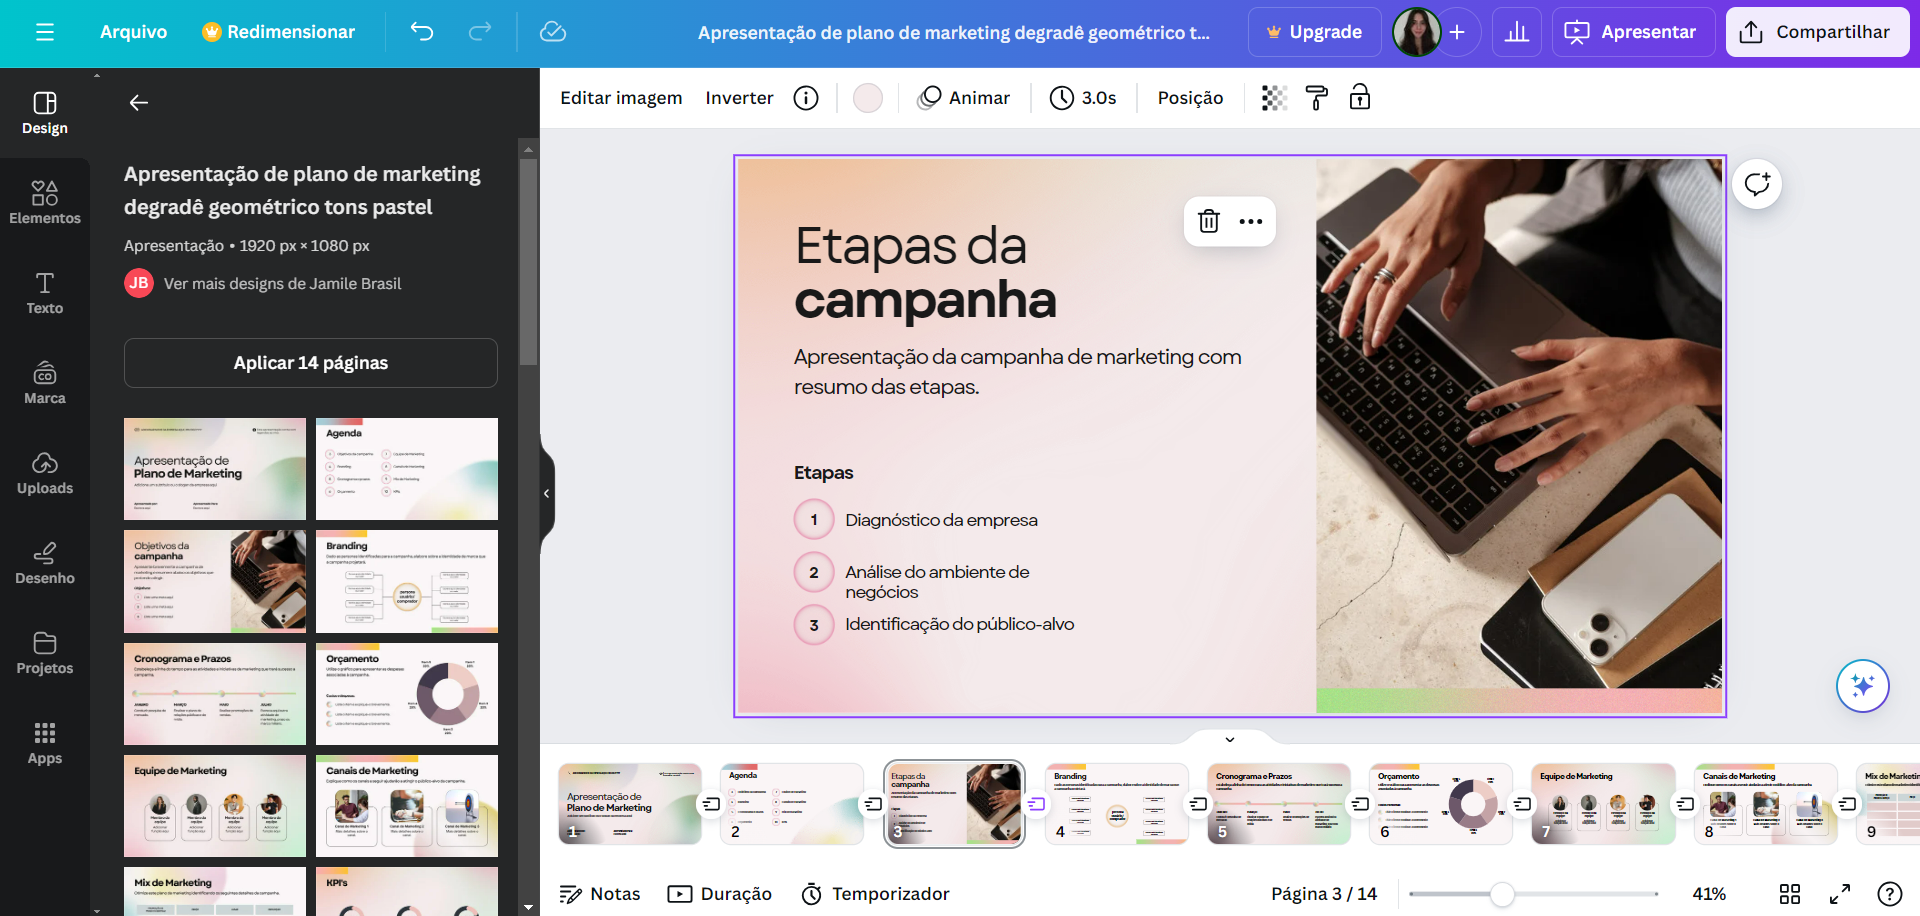Undo the last action
The image size is (1920, 916).
click(422, 32)
